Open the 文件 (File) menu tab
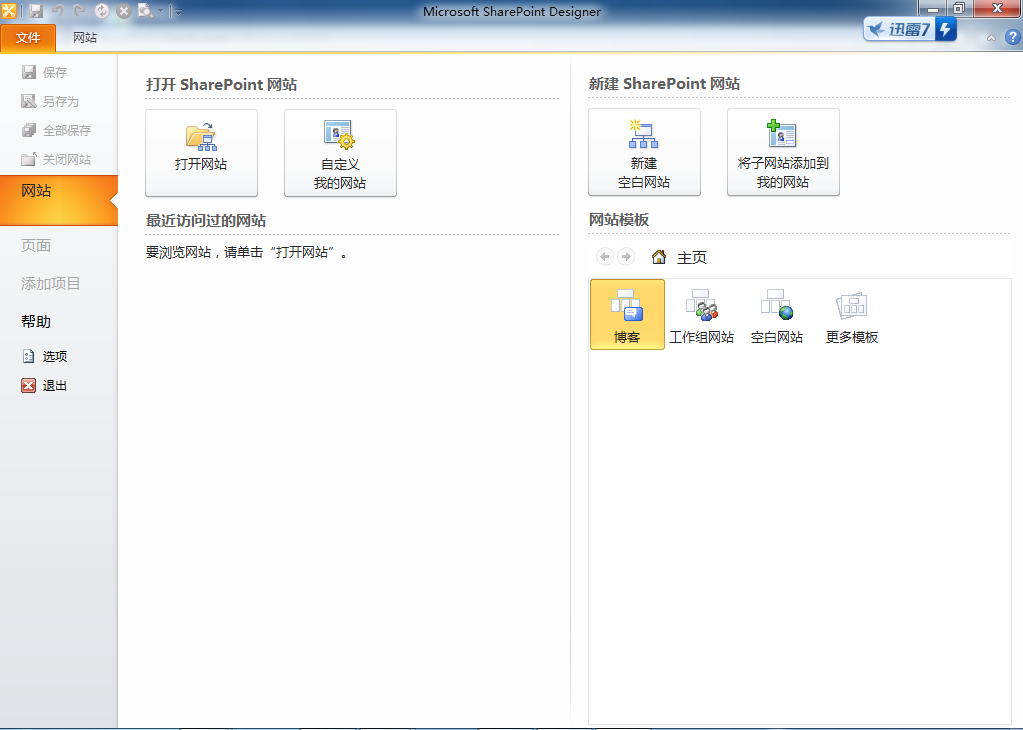Viewport: 1023px width, 730px height. (x=28, y=37)
